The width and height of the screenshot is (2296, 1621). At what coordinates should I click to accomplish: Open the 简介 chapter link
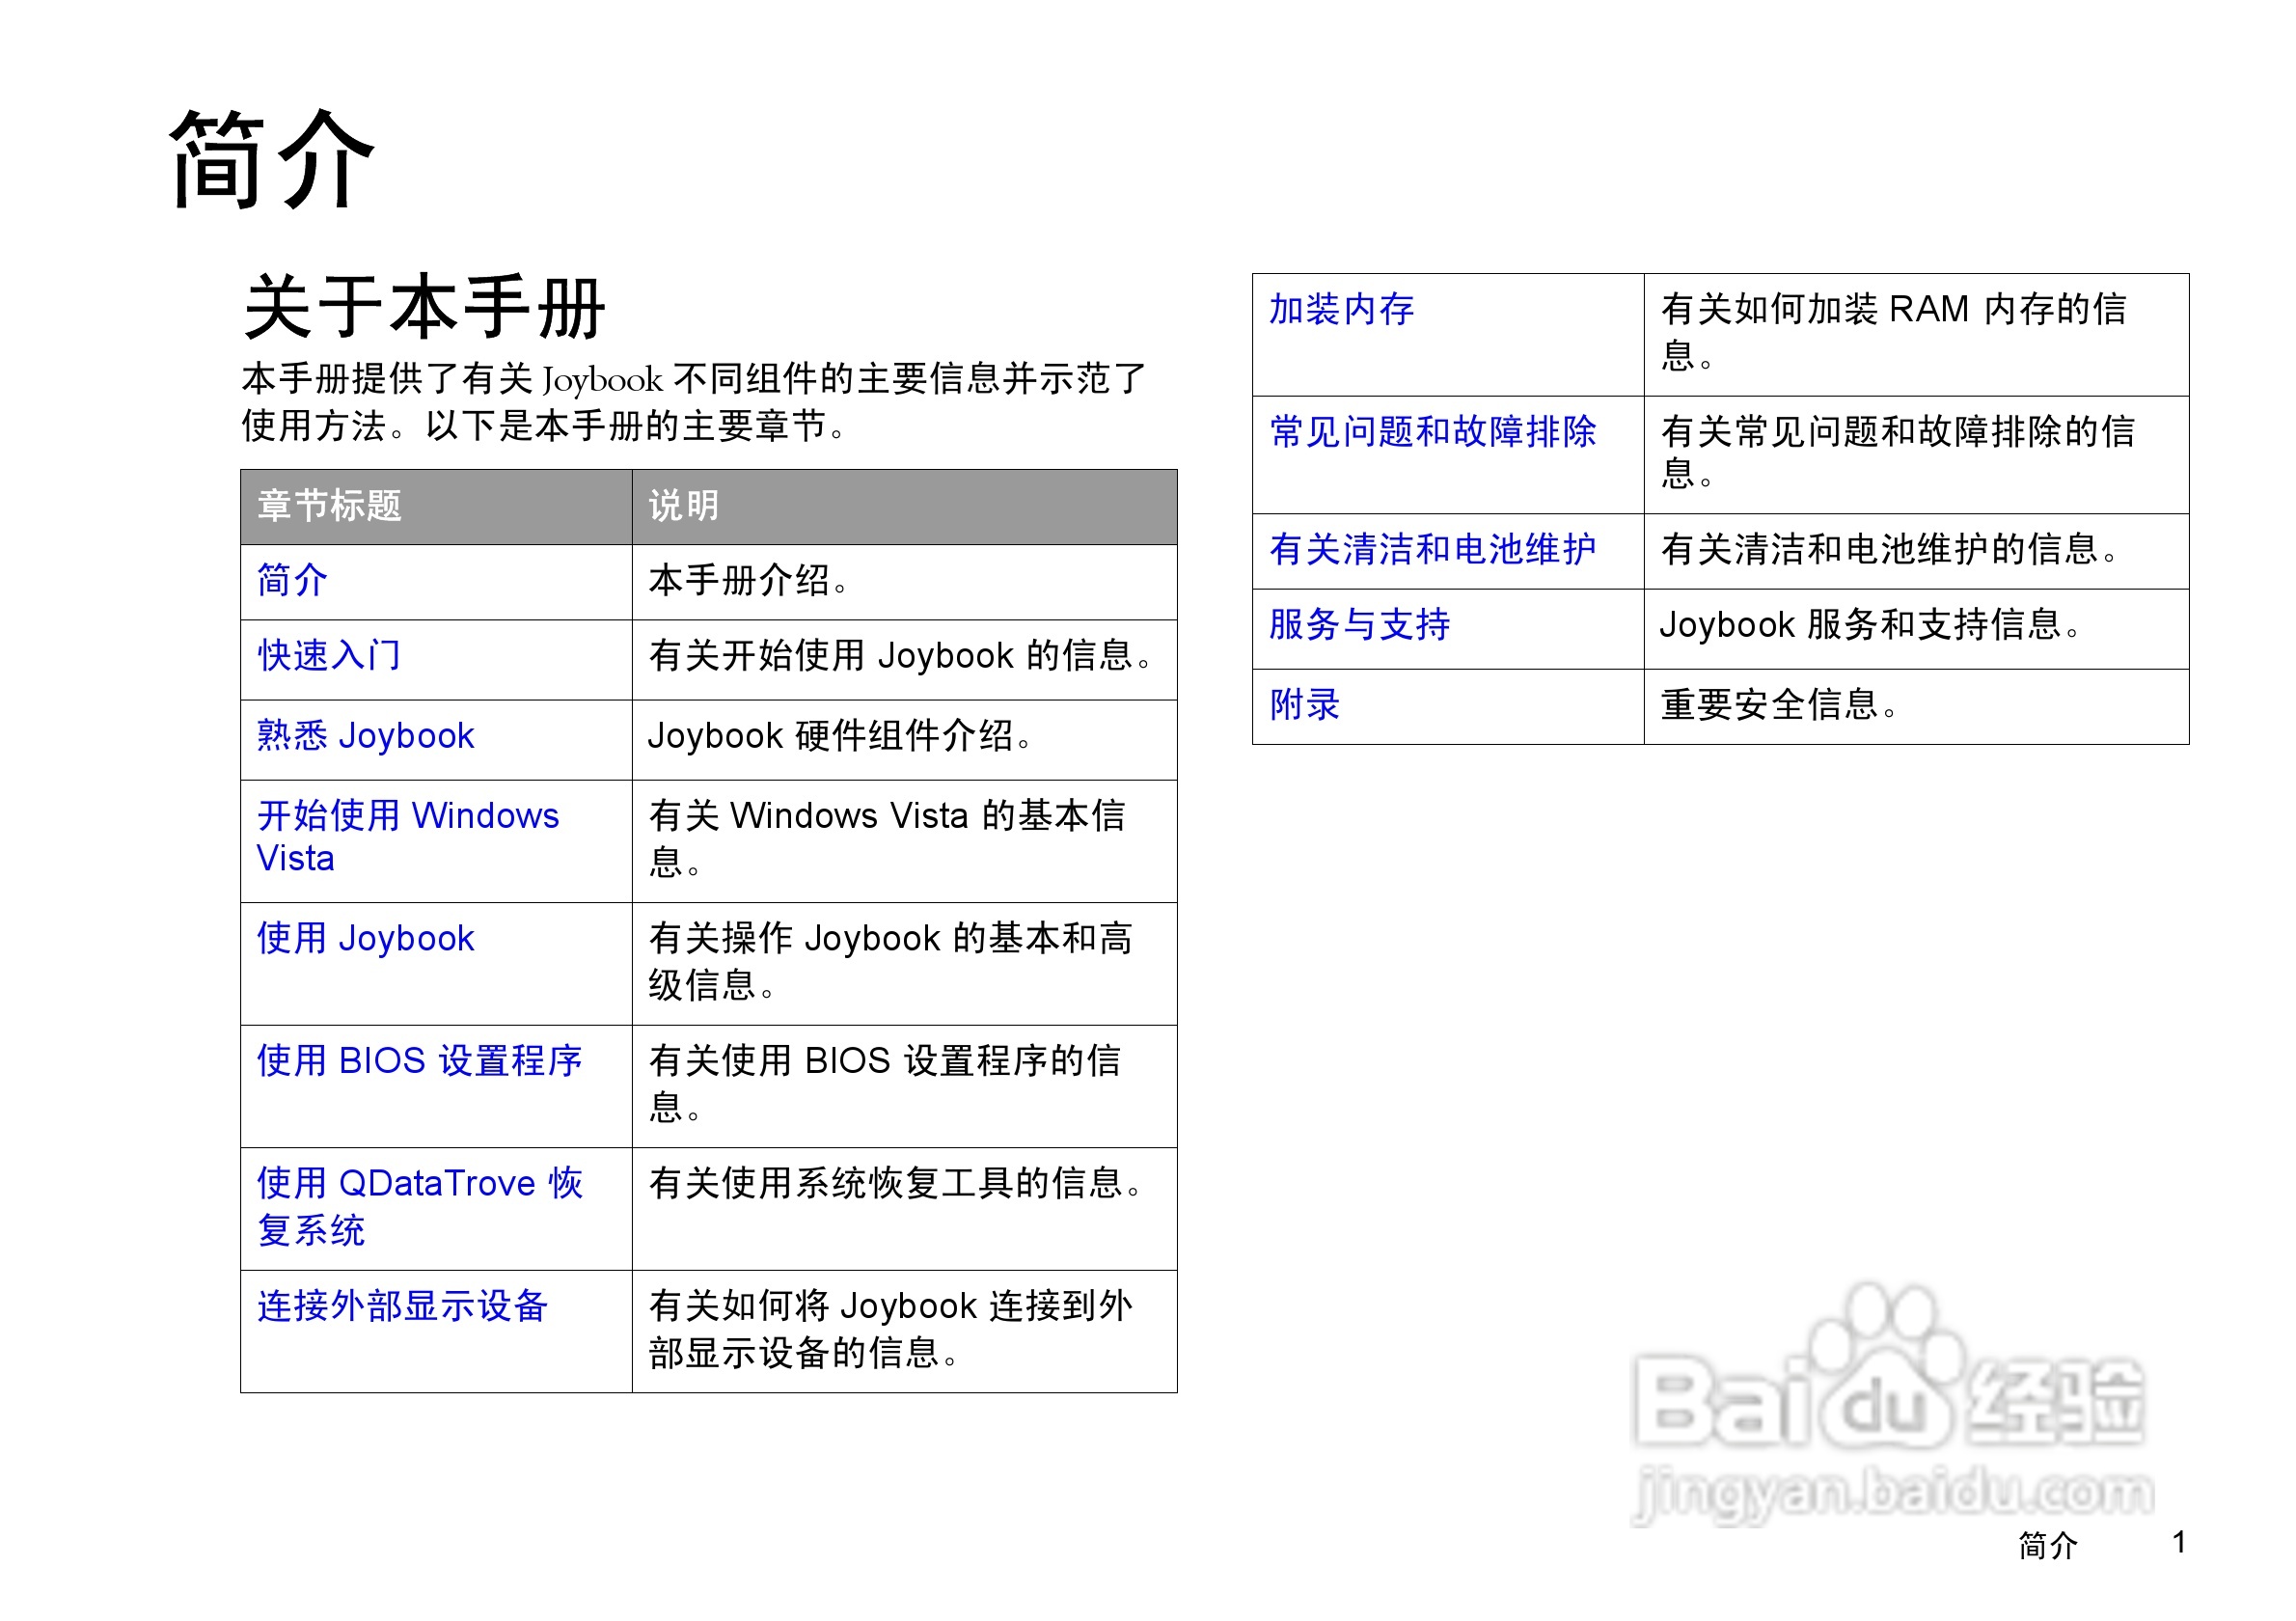[x=291, y=580]
